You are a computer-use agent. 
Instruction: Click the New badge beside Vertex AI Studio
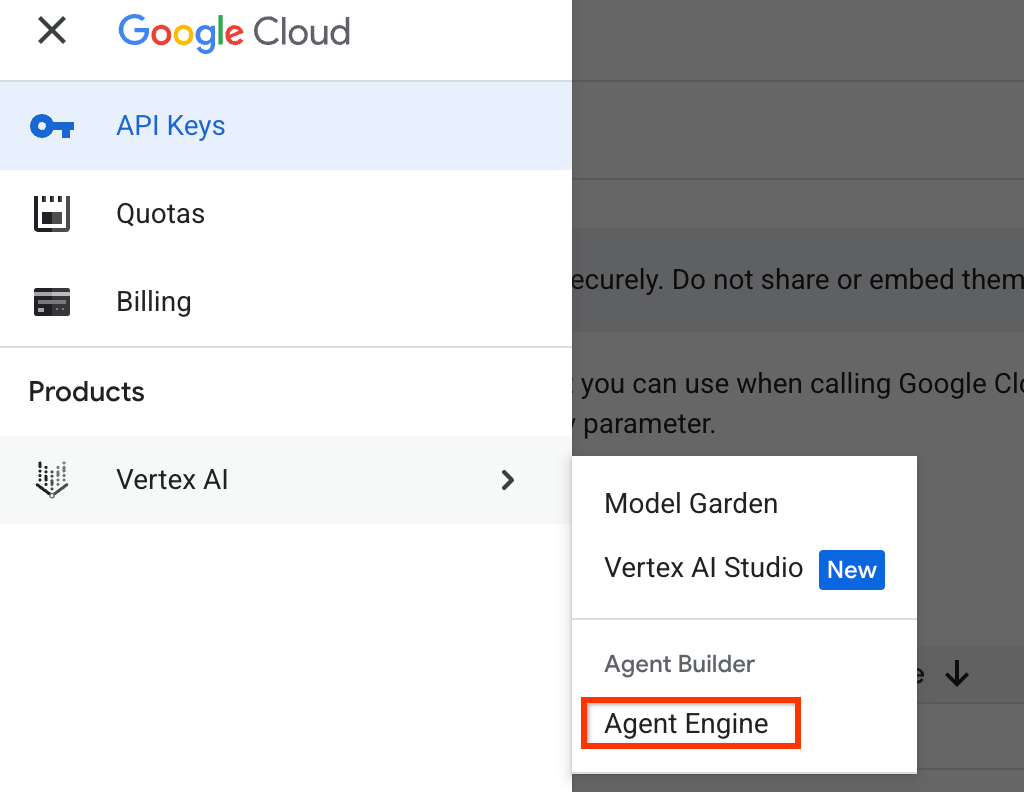click(852, 570)
